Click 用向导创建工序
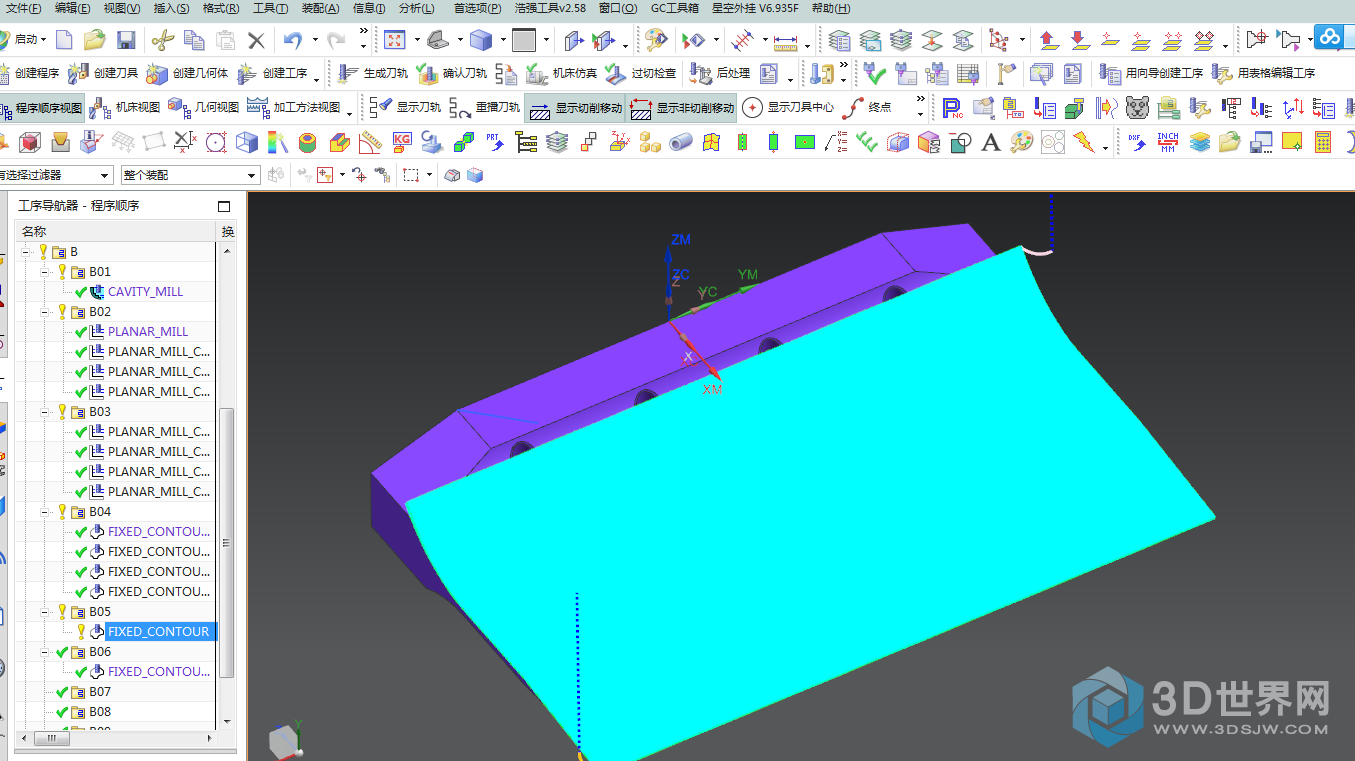 tap(1150, 74)
